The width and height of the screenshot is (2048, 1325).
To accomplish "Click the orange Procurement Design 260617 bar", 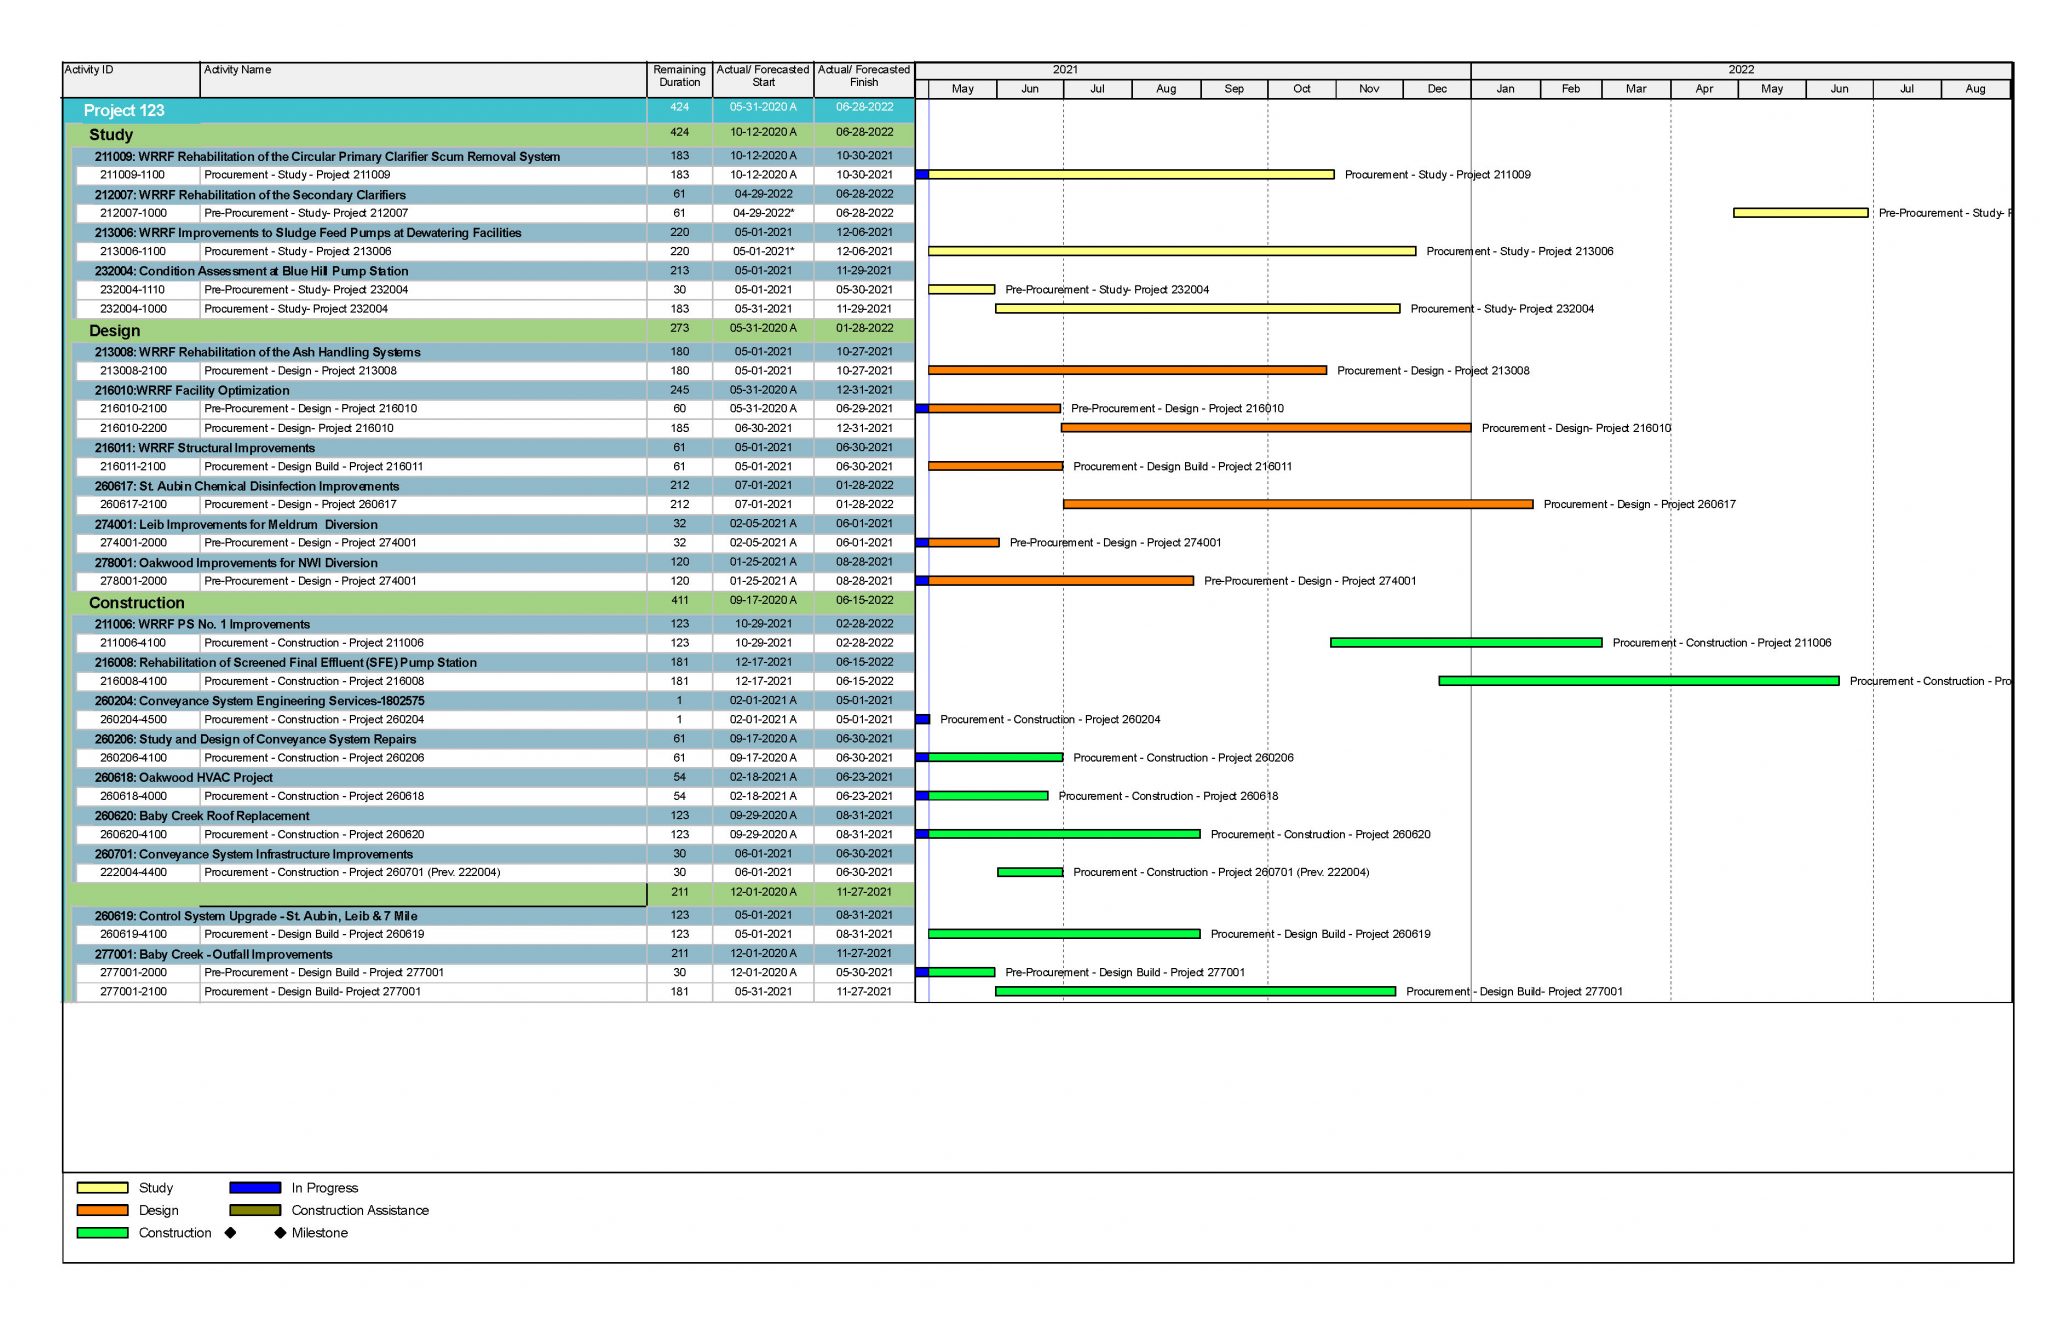I will coord(1298,505).
